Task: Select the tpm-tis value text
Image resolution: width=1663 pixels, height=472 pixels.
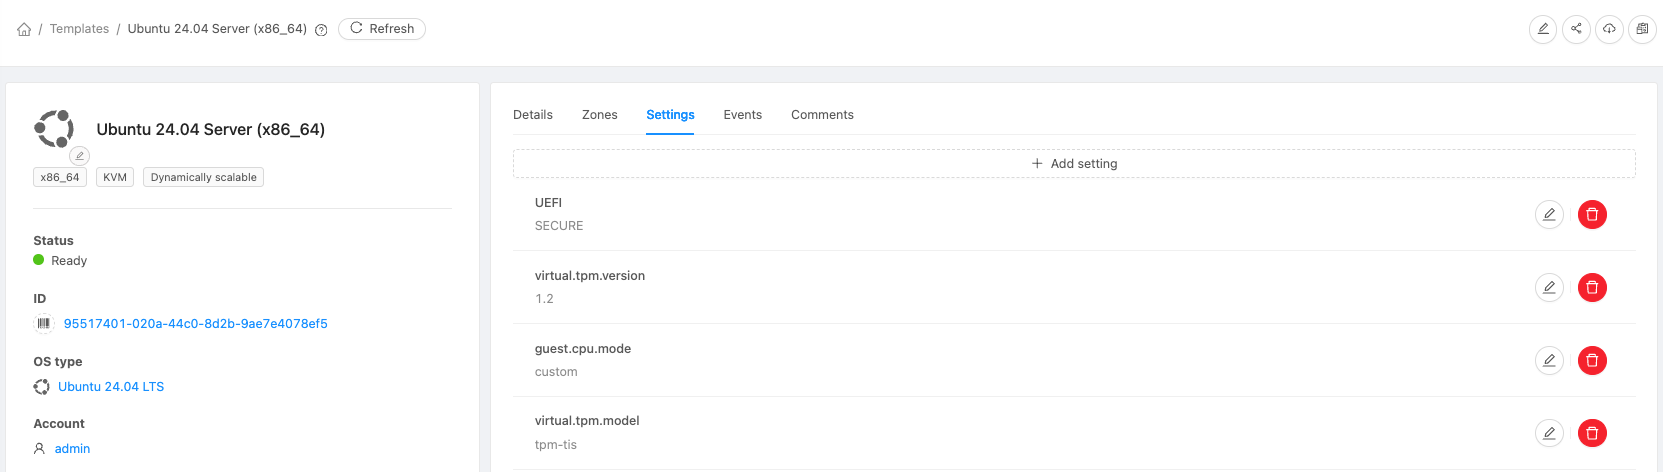Action: pyautogui.click(x=556, y=445)
